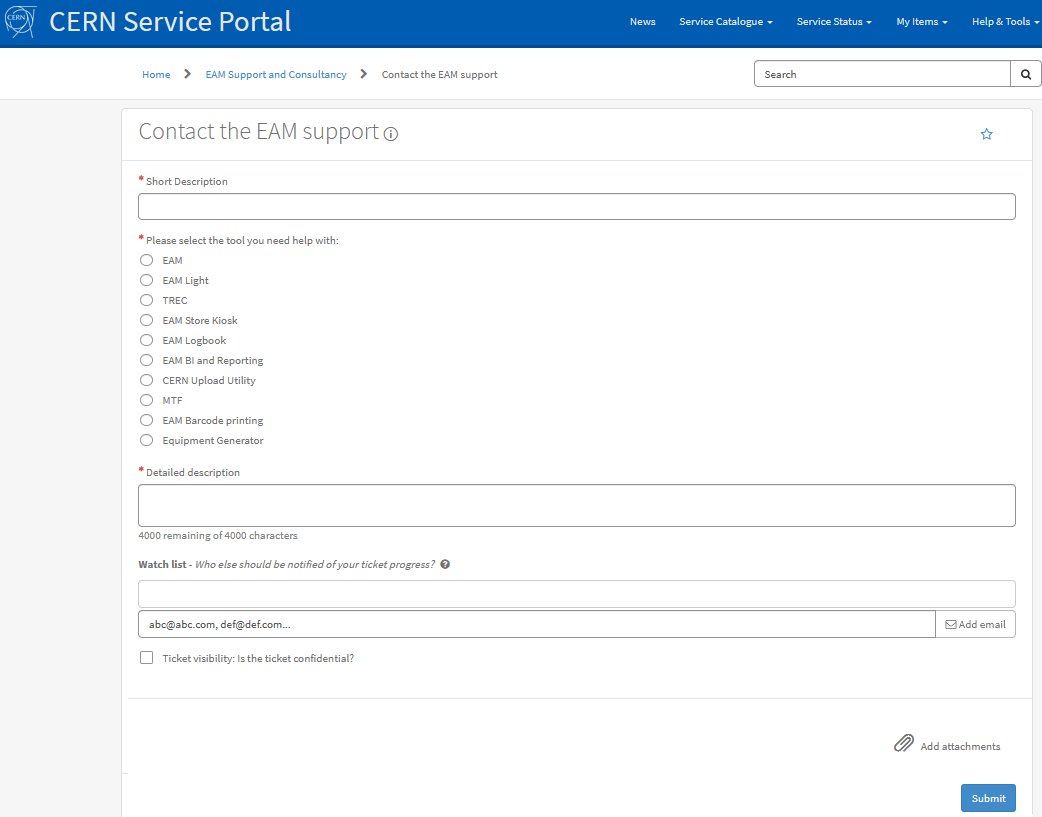Click inside the Short Description field

coord(577,206)
